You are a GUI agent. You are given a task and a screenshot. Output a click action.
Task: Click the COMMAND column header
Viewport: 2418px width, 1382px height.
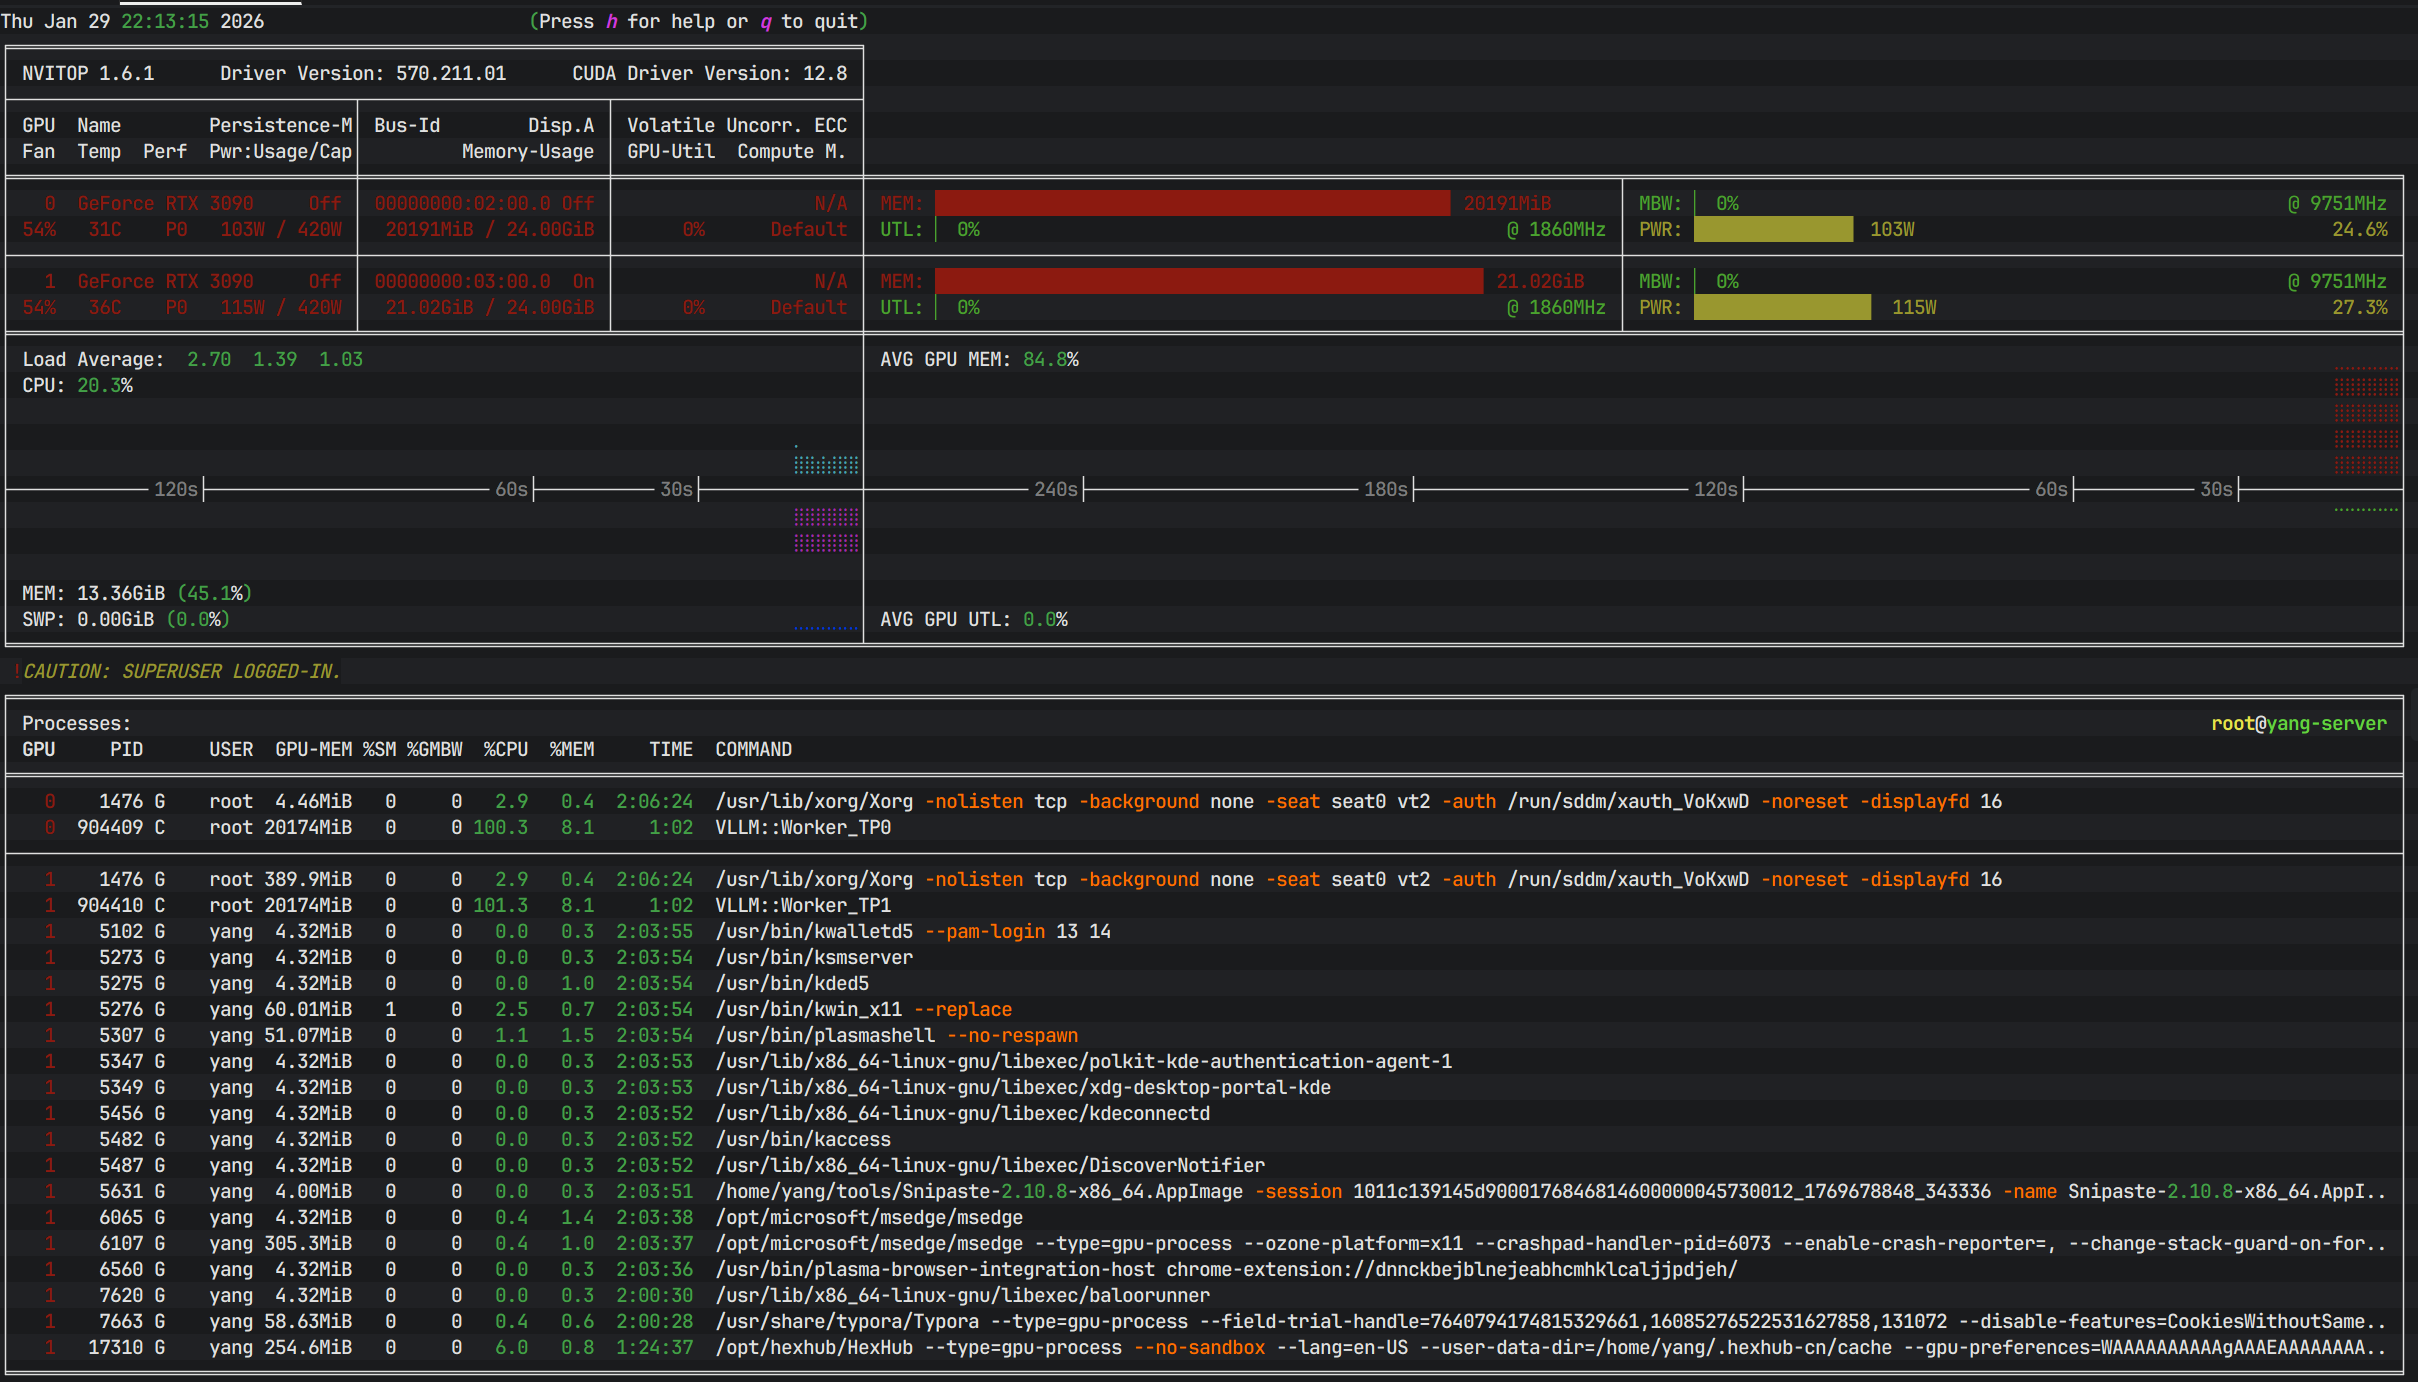coord(753,749)
